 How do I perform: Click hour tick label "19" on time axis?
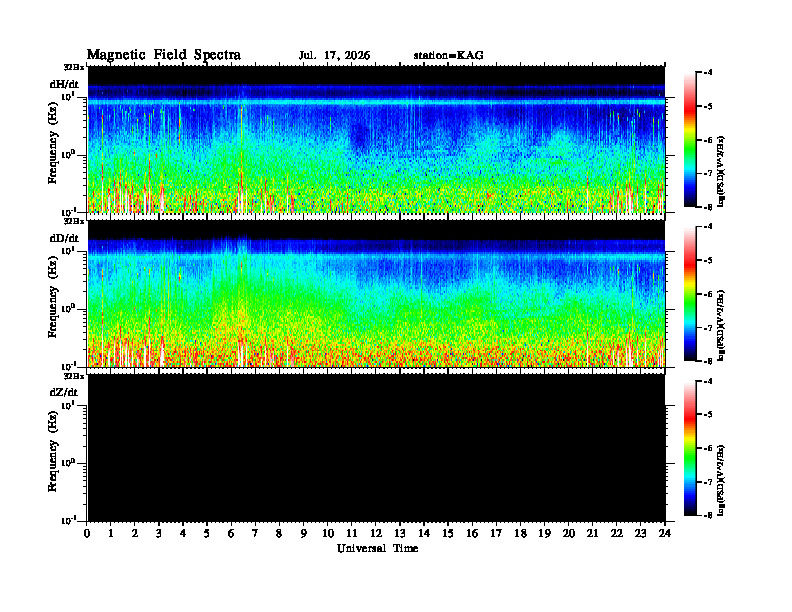(x=544, y=534)
